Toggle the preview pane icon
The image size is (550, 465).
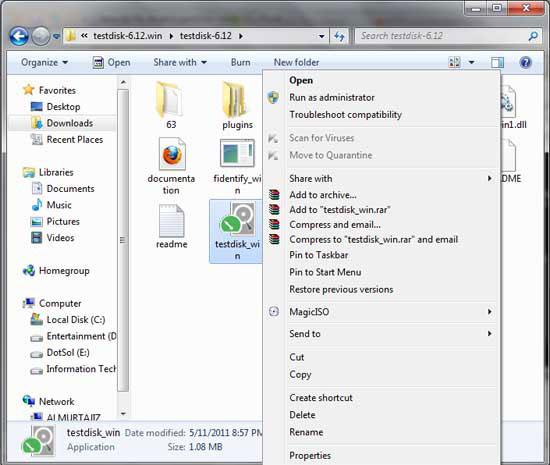click(497, 62)
